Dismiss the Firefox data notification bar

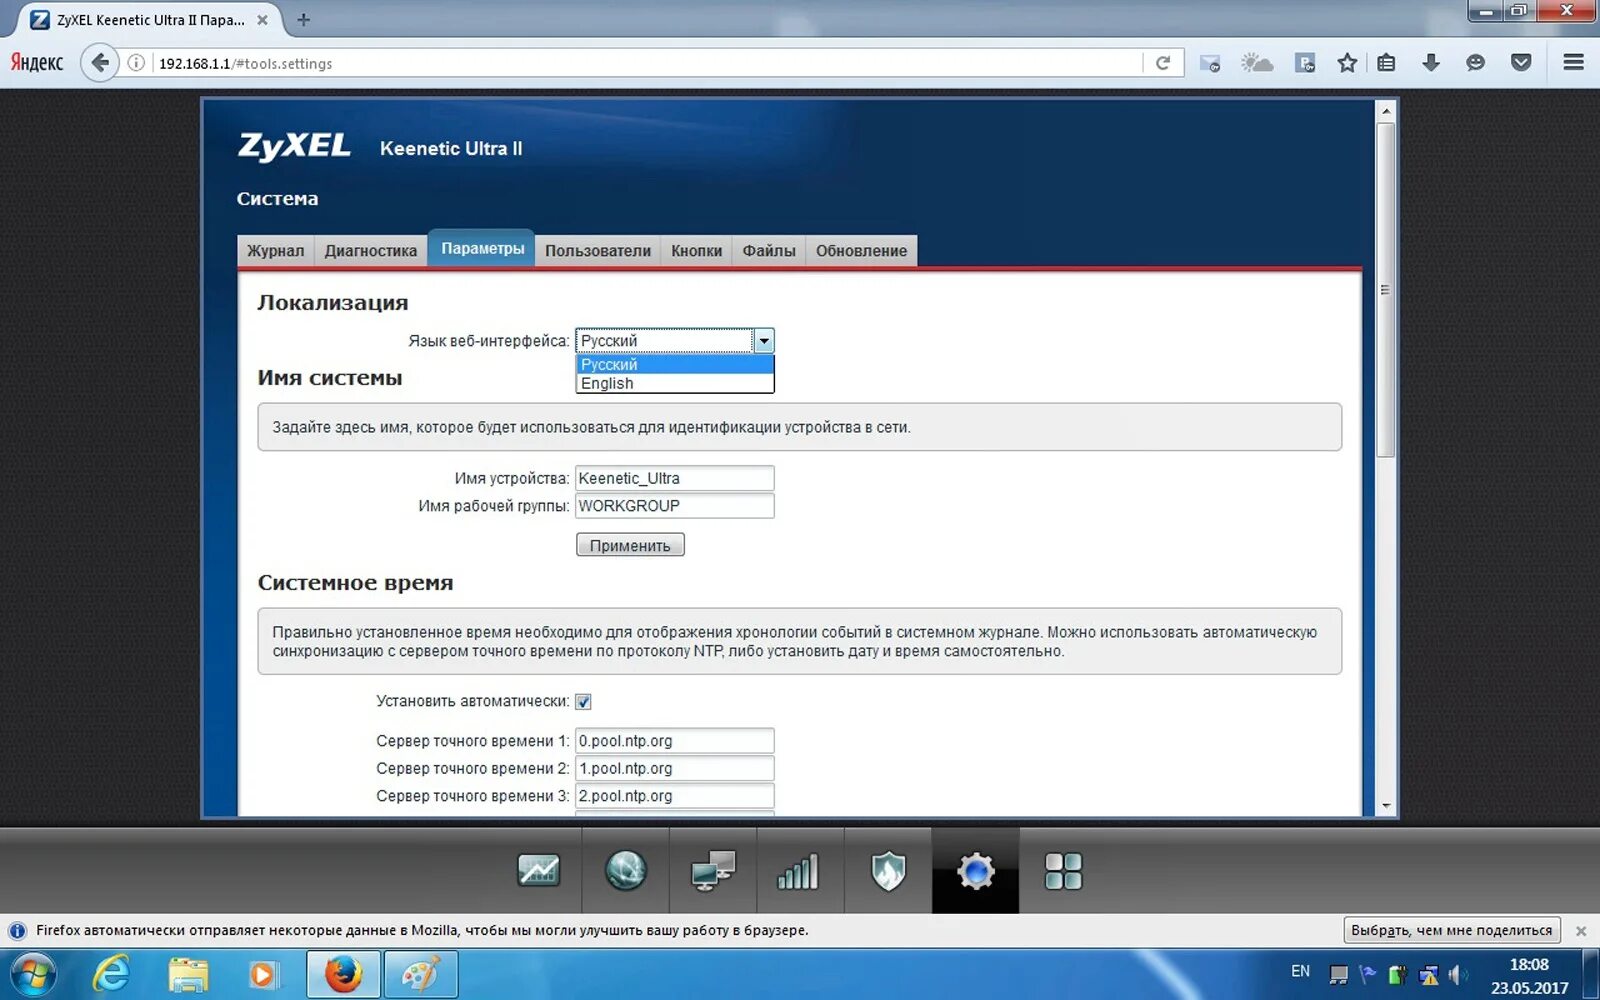1581,931
